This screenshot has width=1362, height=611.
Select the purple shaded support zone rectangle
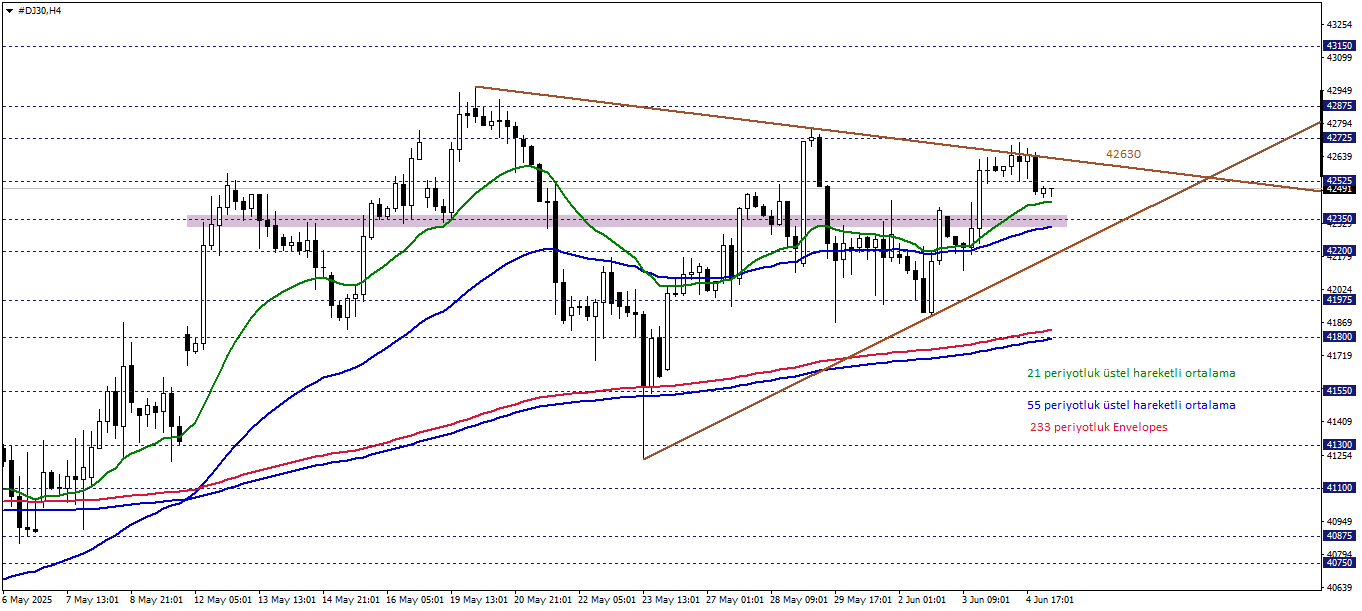coord(627,220)
